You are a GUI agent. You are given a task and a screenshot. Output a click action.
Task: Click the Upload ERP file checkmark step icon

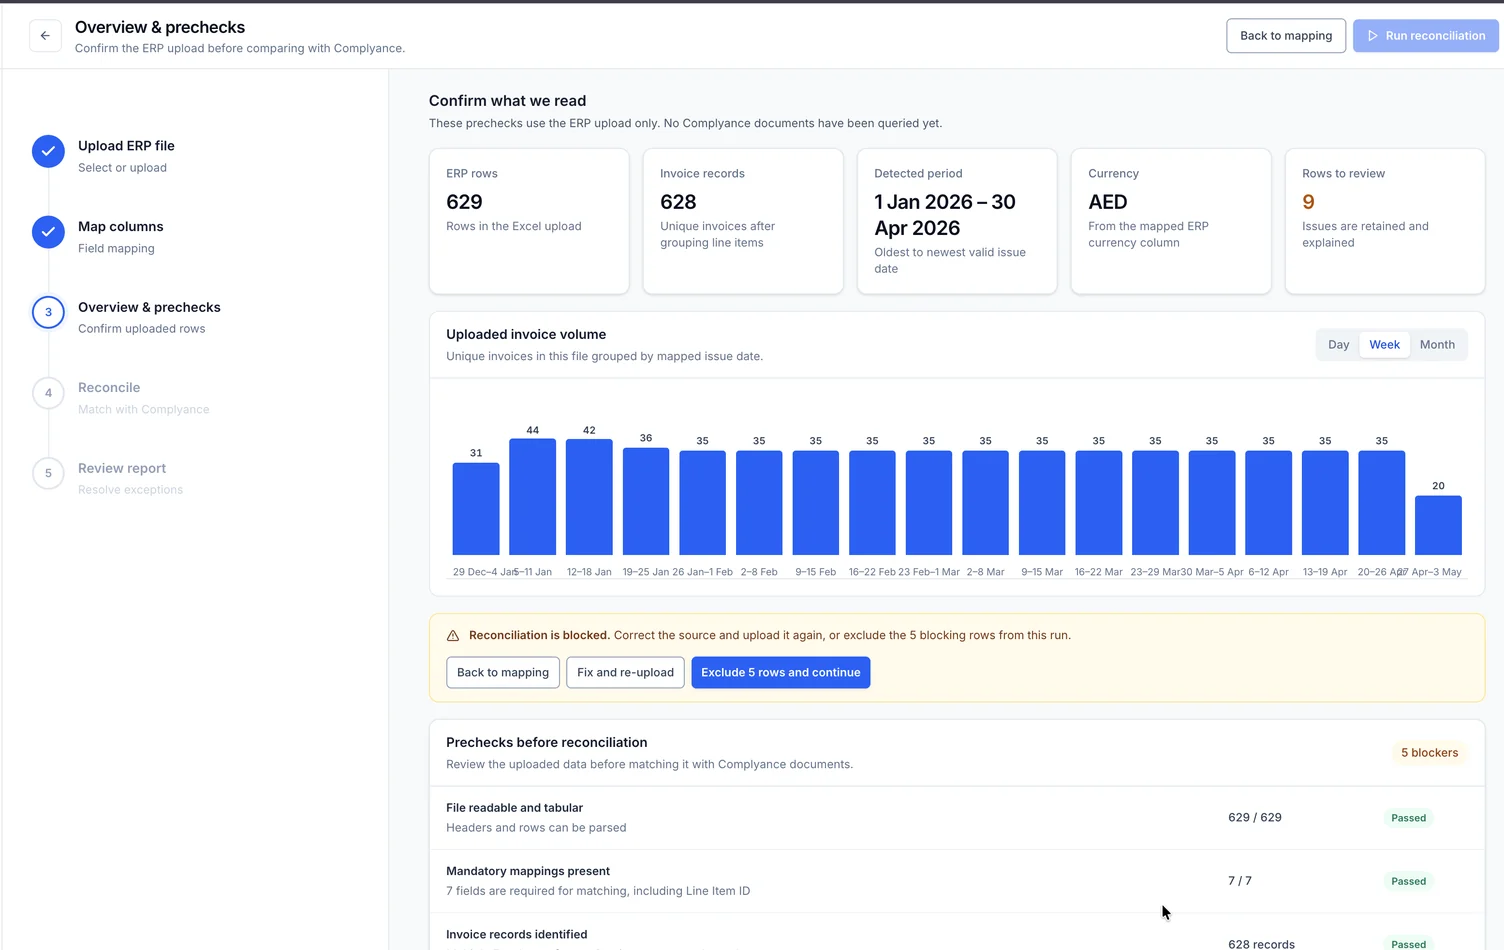(x=48, y=151)
